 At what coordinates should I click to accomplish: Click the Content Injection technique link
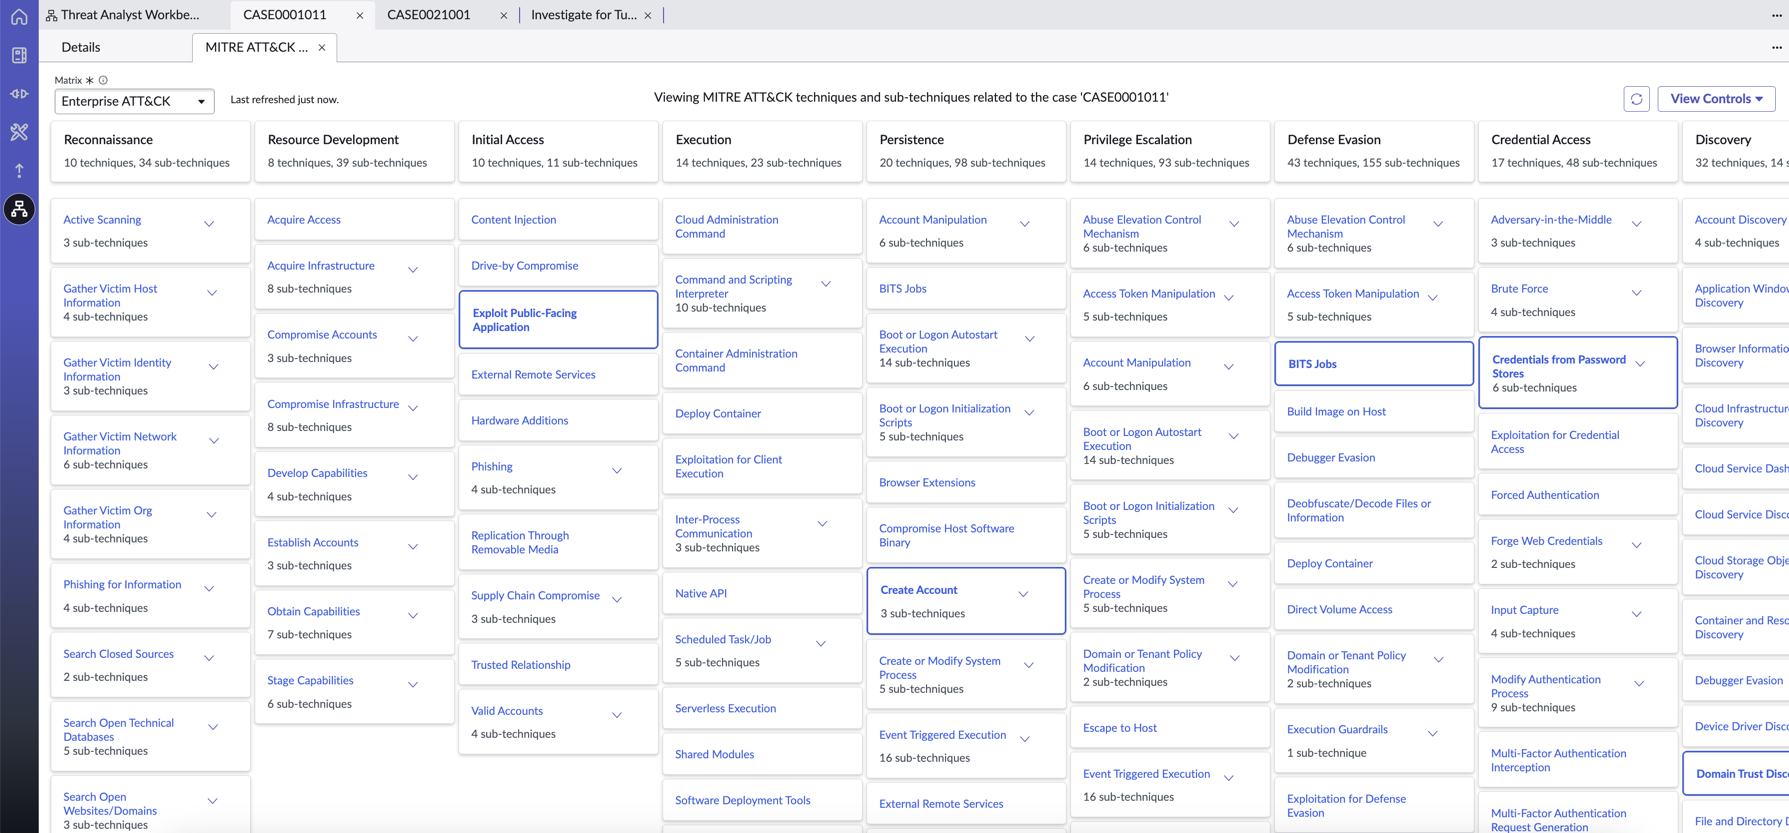pyautogui.click(x=514, y=220)
